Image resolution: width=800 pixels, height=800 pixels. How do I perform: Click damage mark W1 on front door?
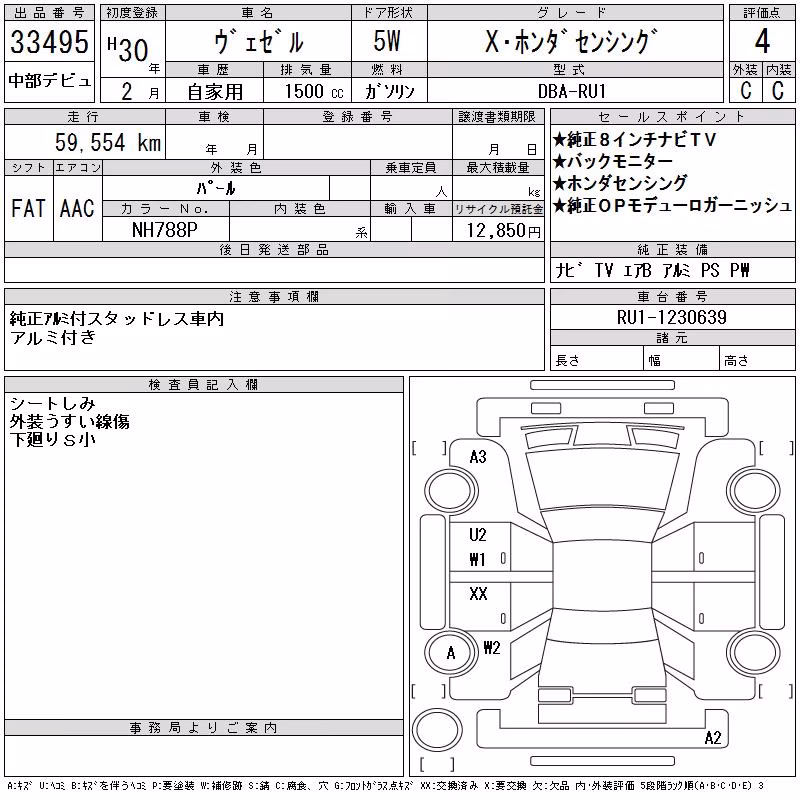478,560
